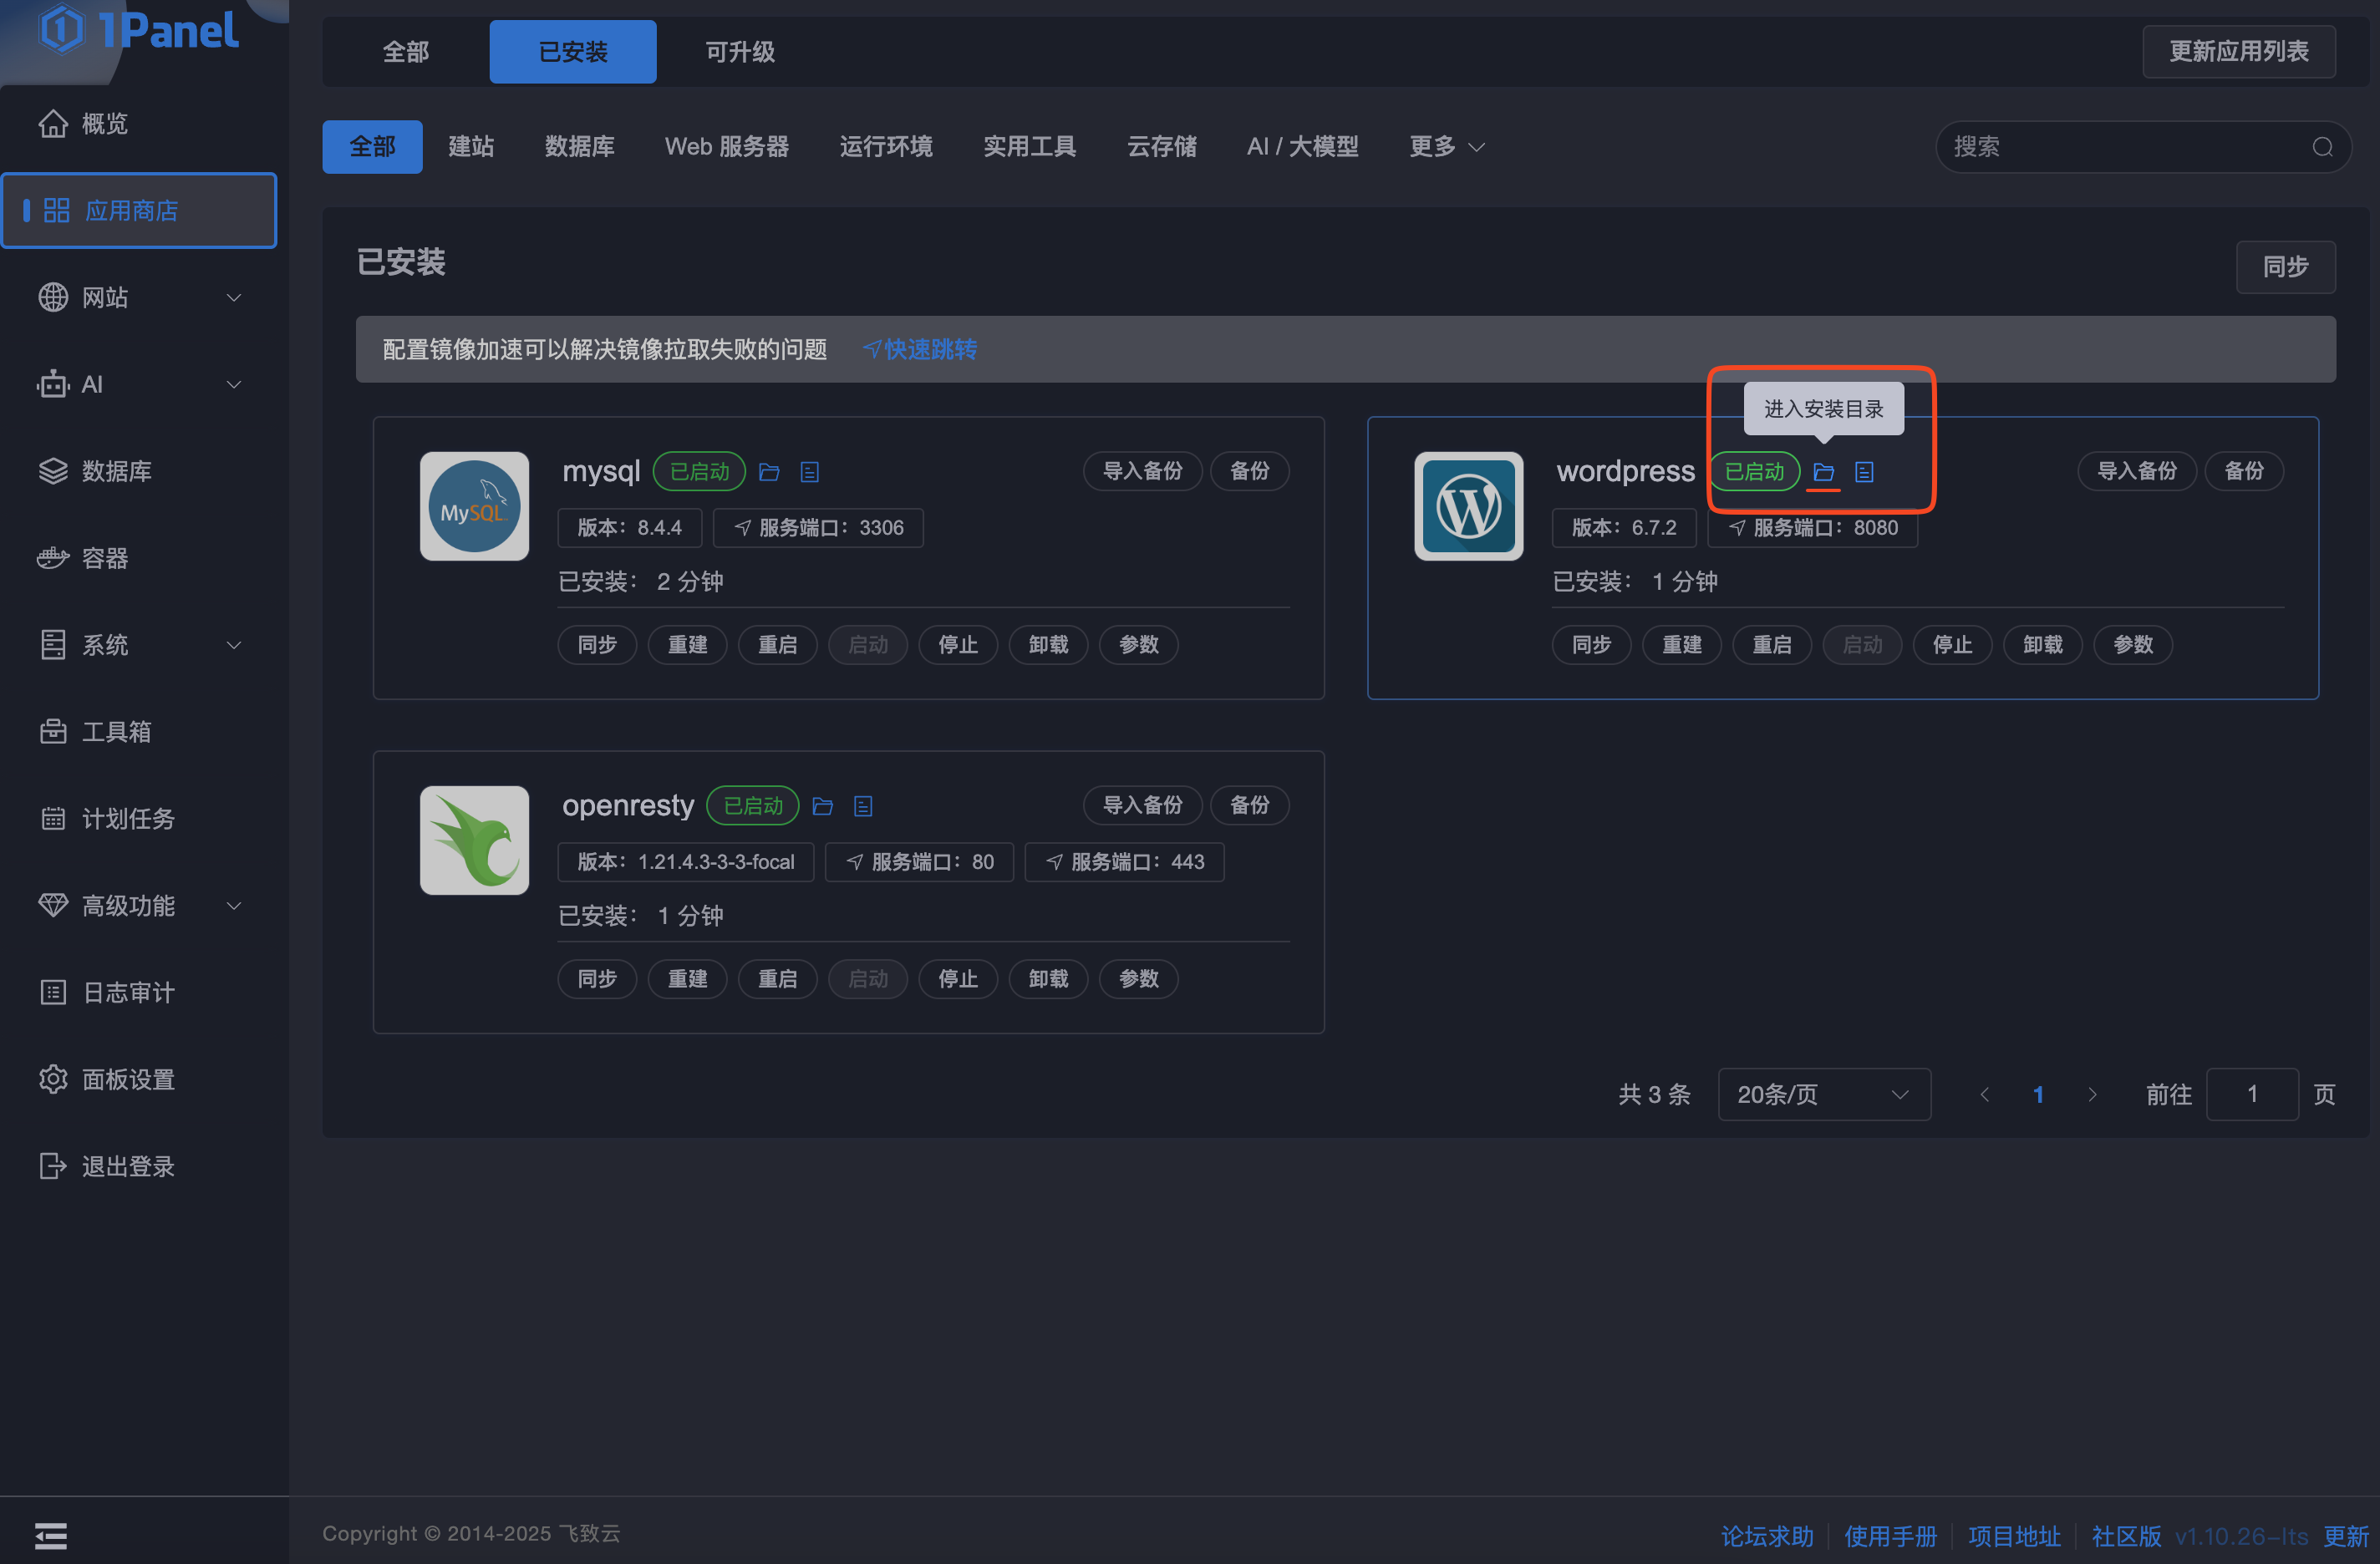
Task: Stop the wordpress app
Action: pyautogui.click(x=1952, y=645)
